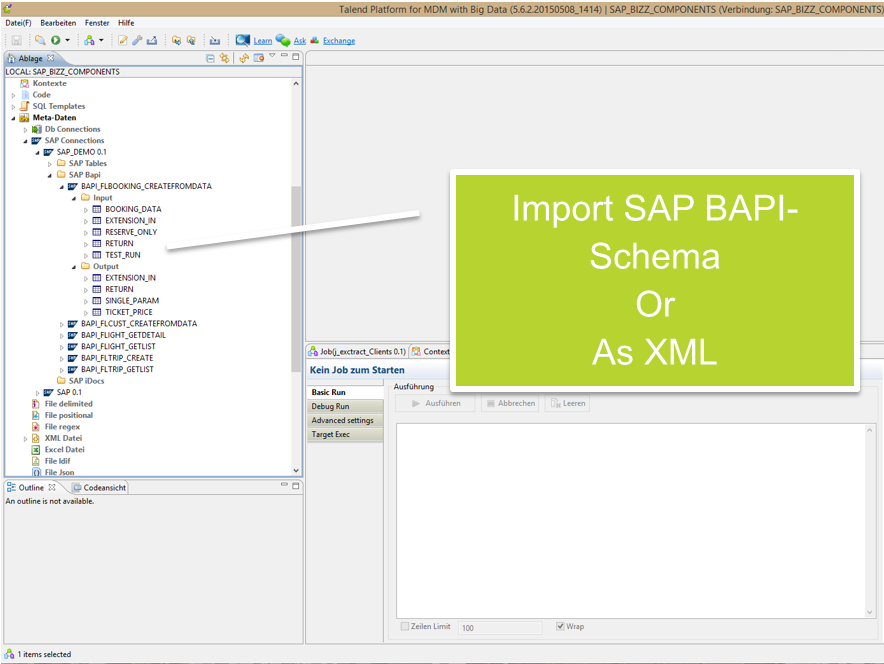
Task: Click the Exchange link
Action: click(338, 41)
